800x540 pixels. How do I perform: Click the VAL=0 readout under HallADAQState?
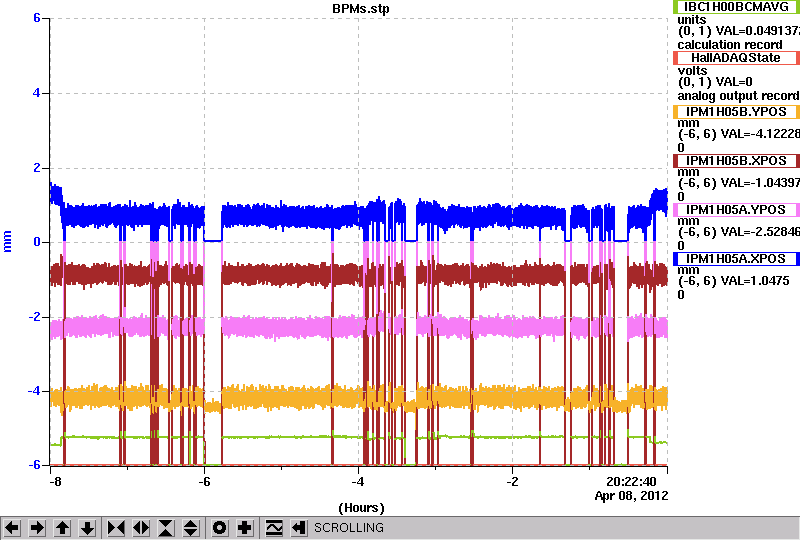(734, 82)
